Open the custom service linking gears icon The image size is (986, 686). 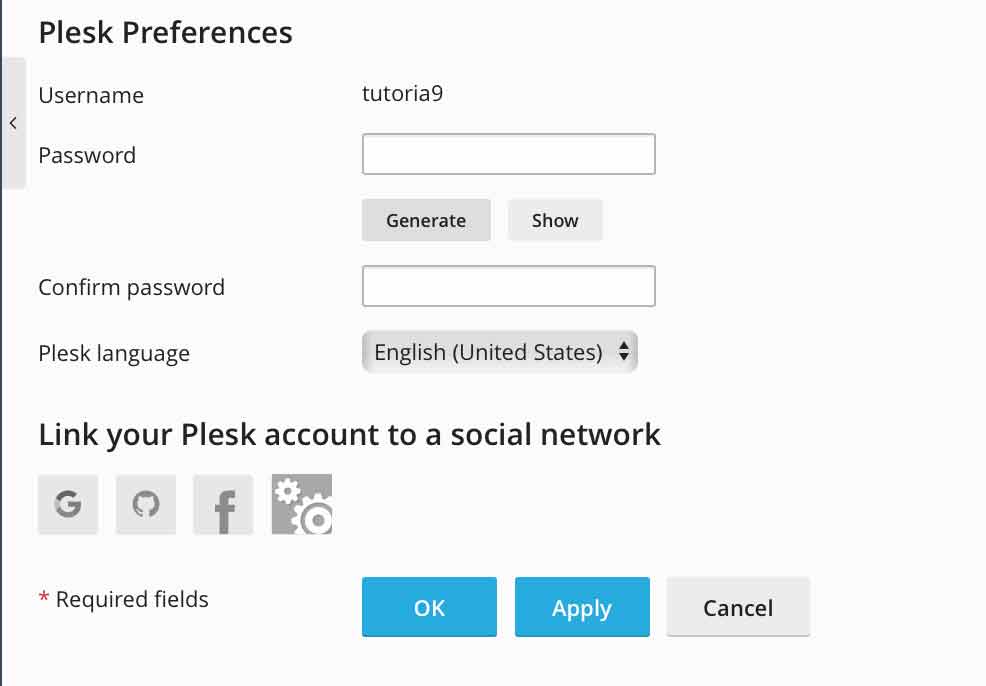tap(301, 504)
